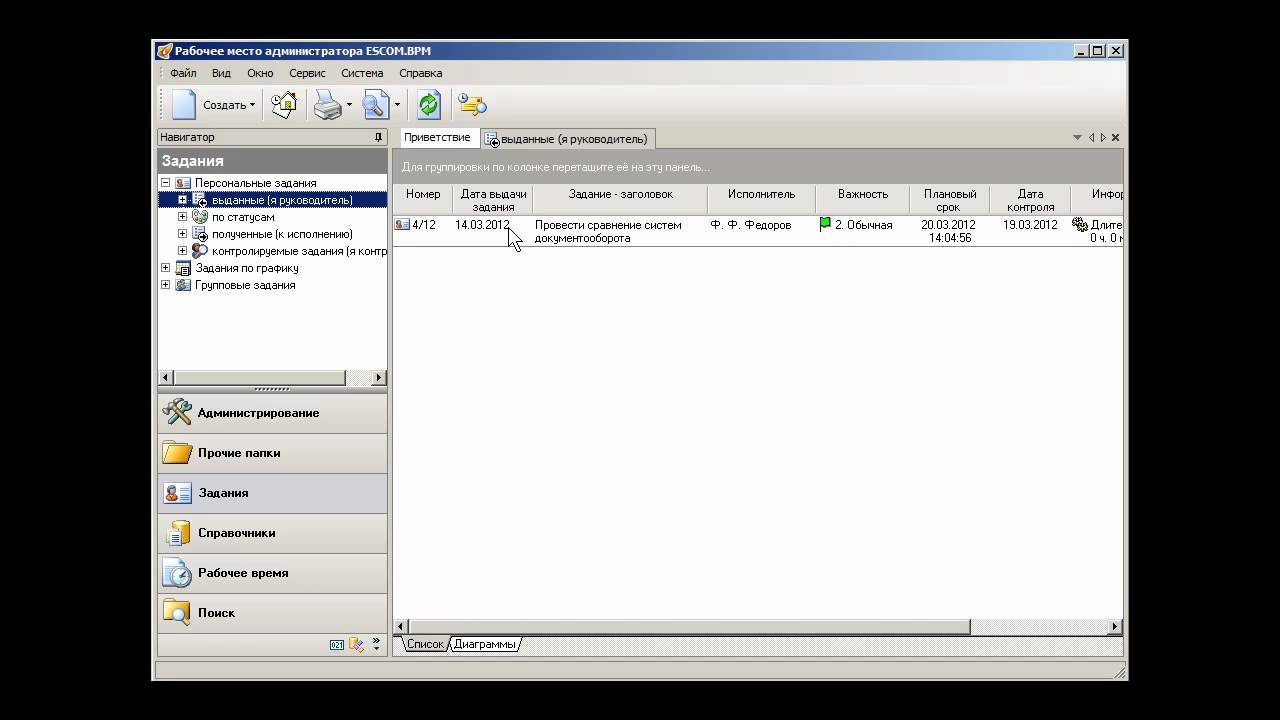The height and width of the screenshot is (720, 1280).
Task: Sort by Дата выдачи задания column header
Action: [x=493, y=200]
